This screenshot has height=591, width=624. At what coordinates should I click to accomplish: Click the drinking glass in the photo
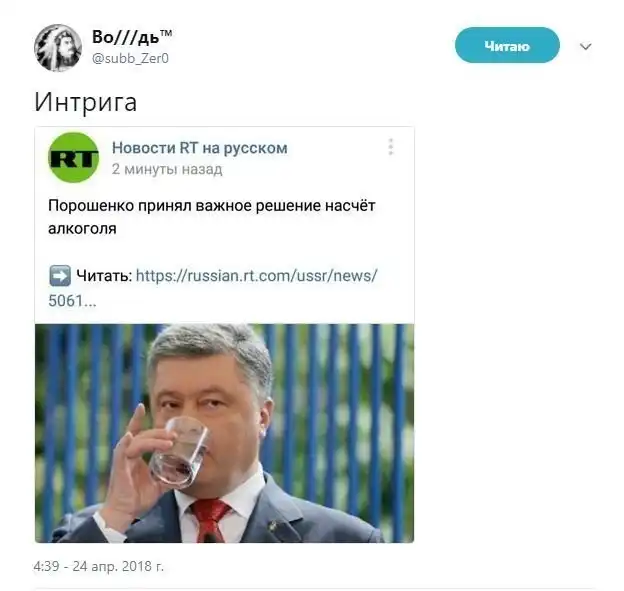coord(179,452)
